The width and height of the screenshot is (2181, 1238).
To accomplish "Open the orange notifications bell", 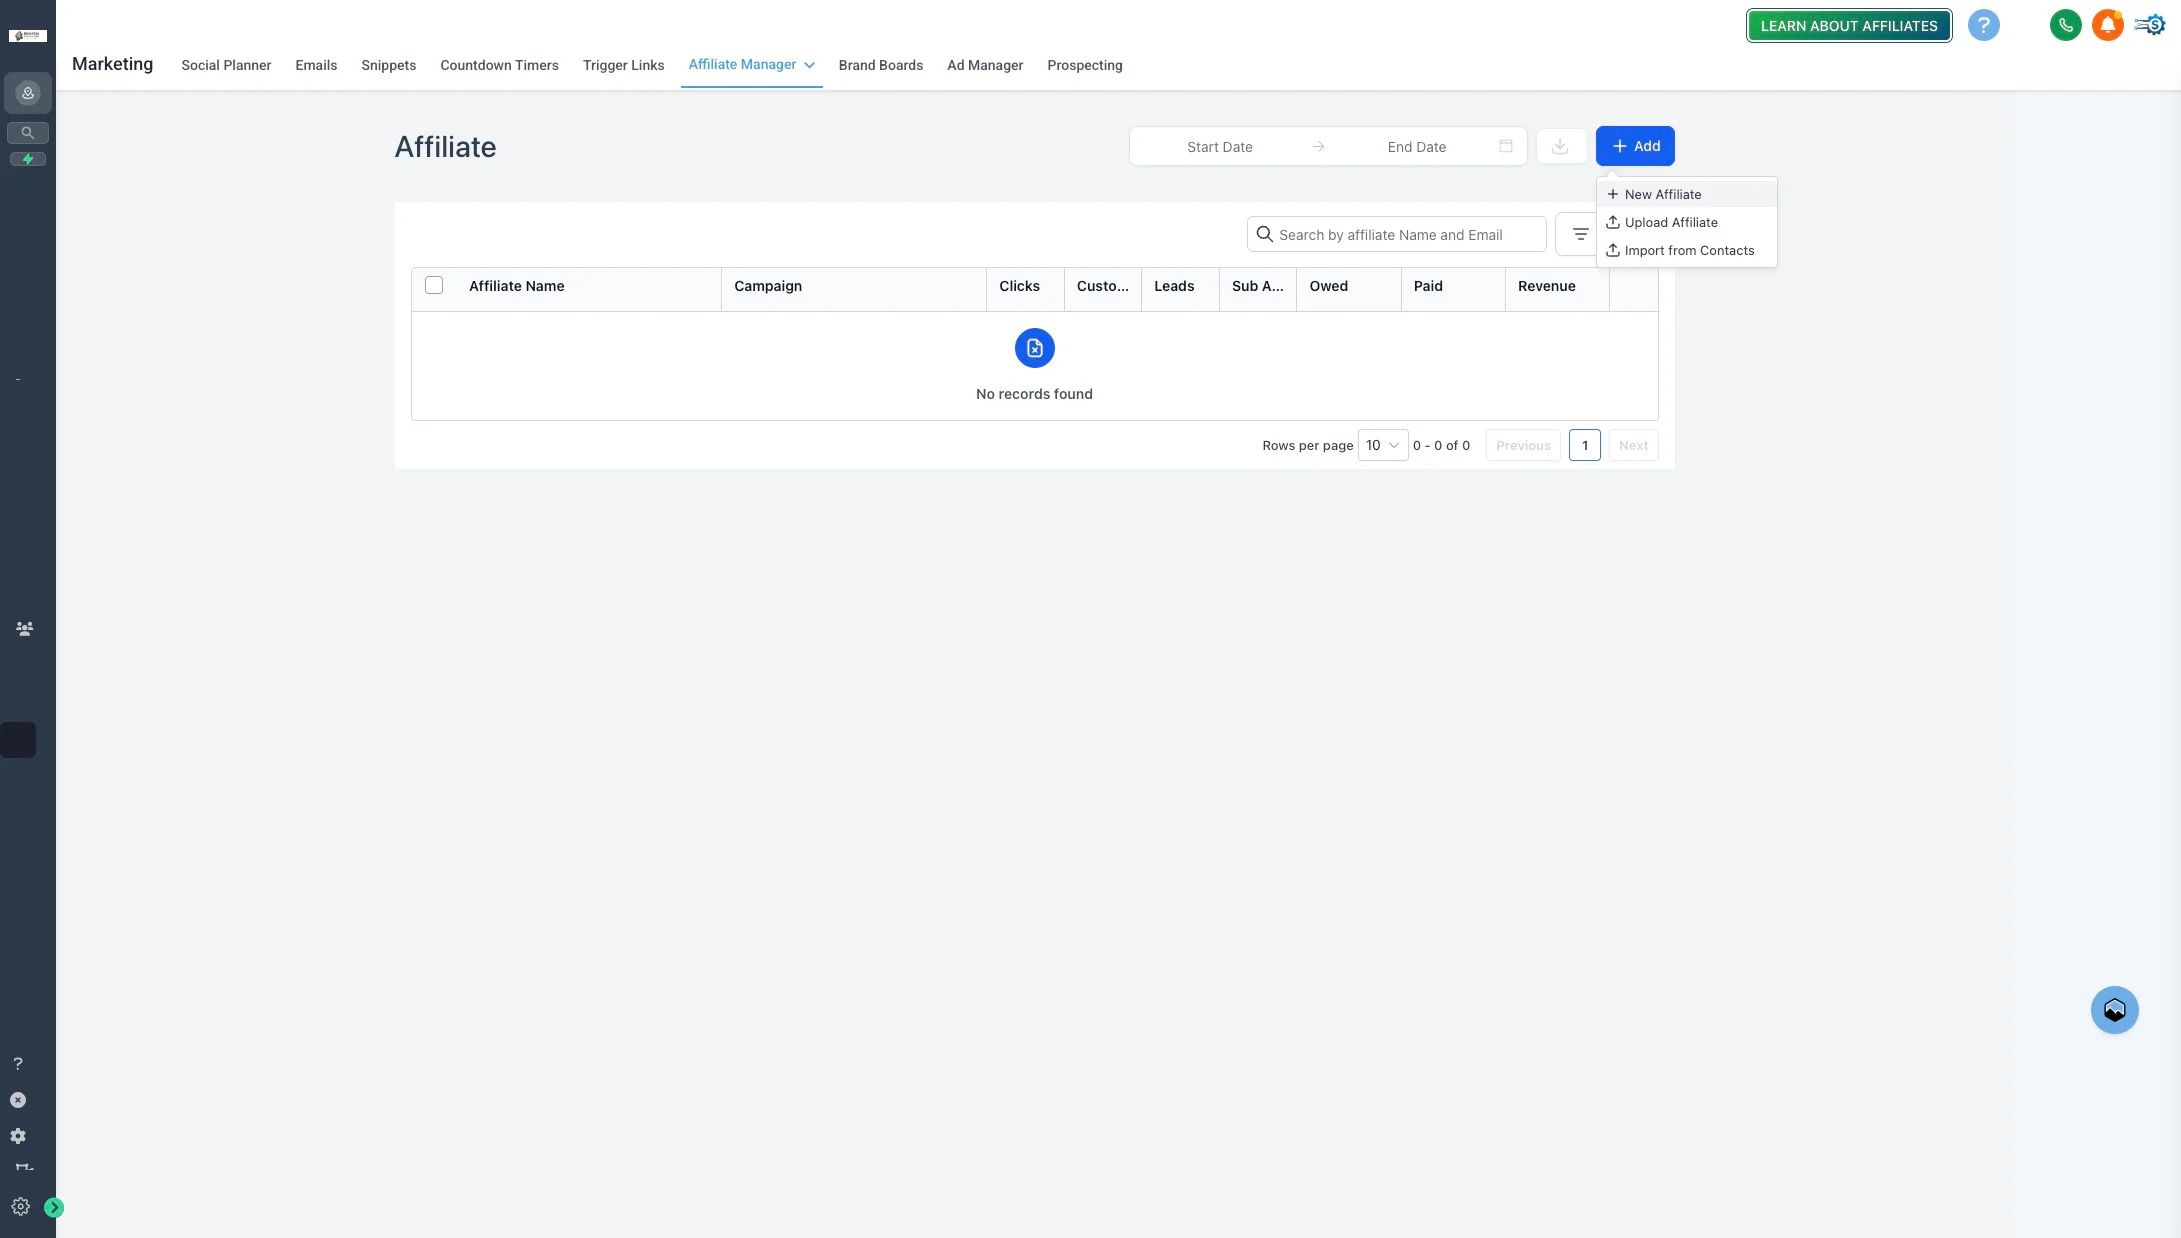I will pos(2107,25).
